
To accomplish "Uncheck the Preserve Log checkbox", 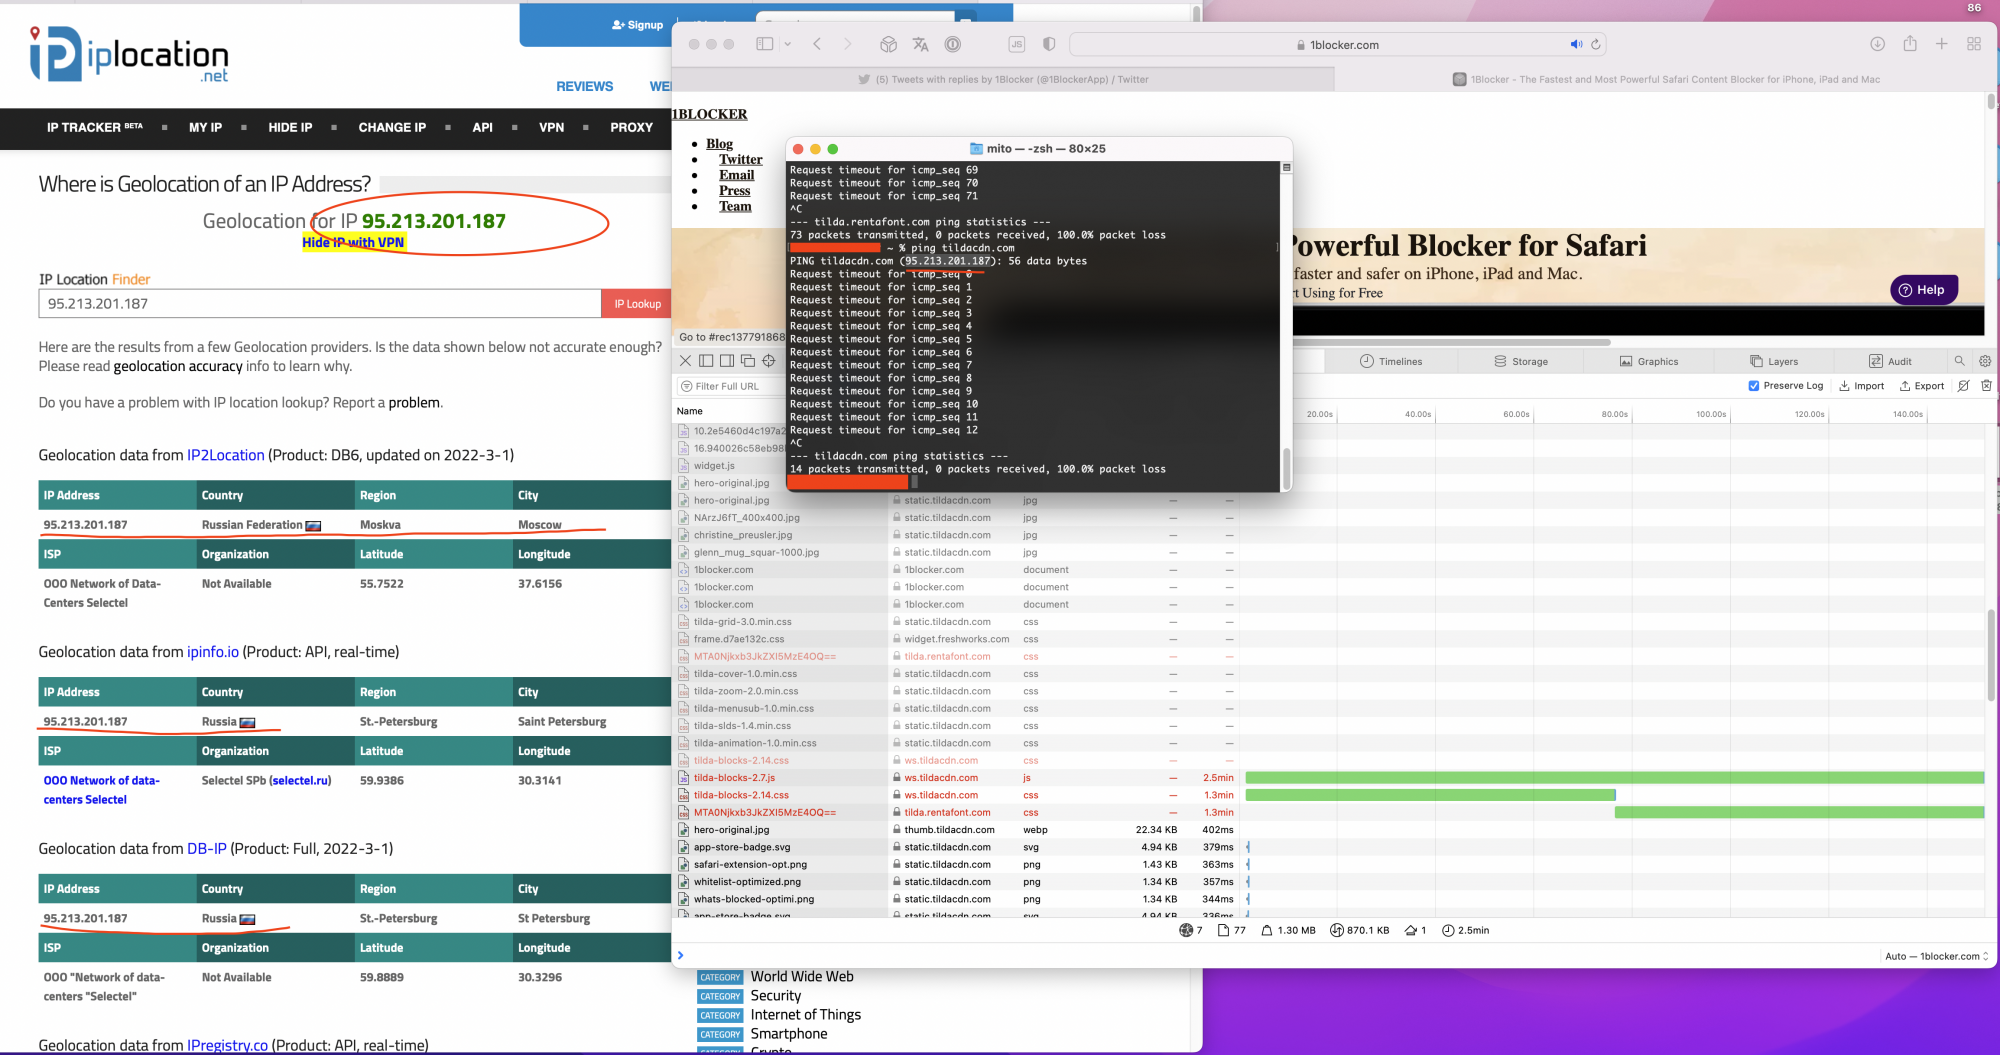I will pyautogui.click(x=1754, y=386).
